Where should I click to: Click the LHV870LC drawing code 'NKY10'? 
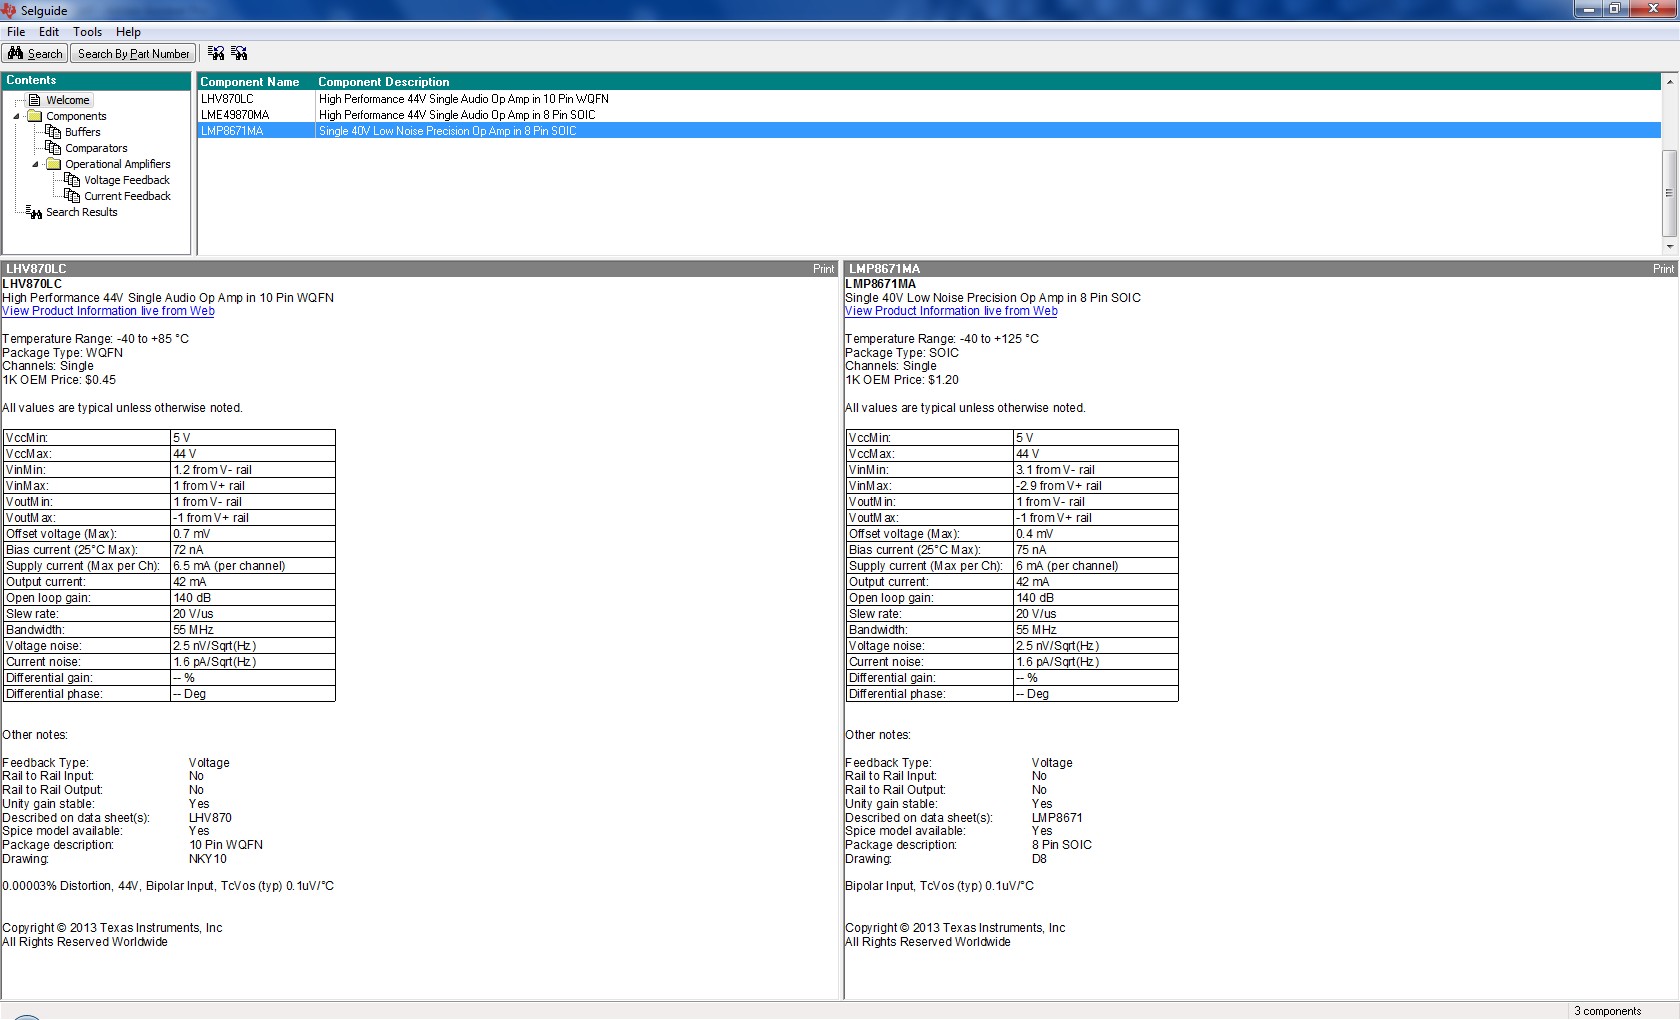(x=208, y=859)
